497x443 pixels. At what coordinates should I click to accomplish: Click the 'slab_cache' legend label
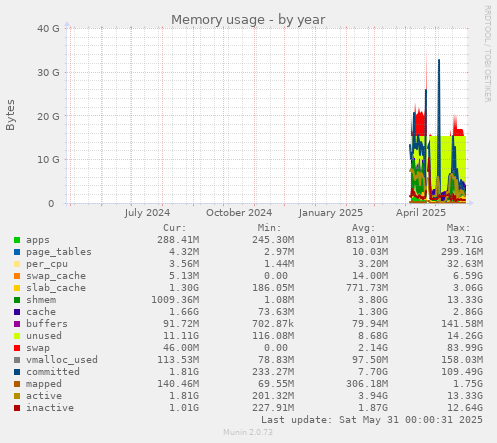coord(56,288)
